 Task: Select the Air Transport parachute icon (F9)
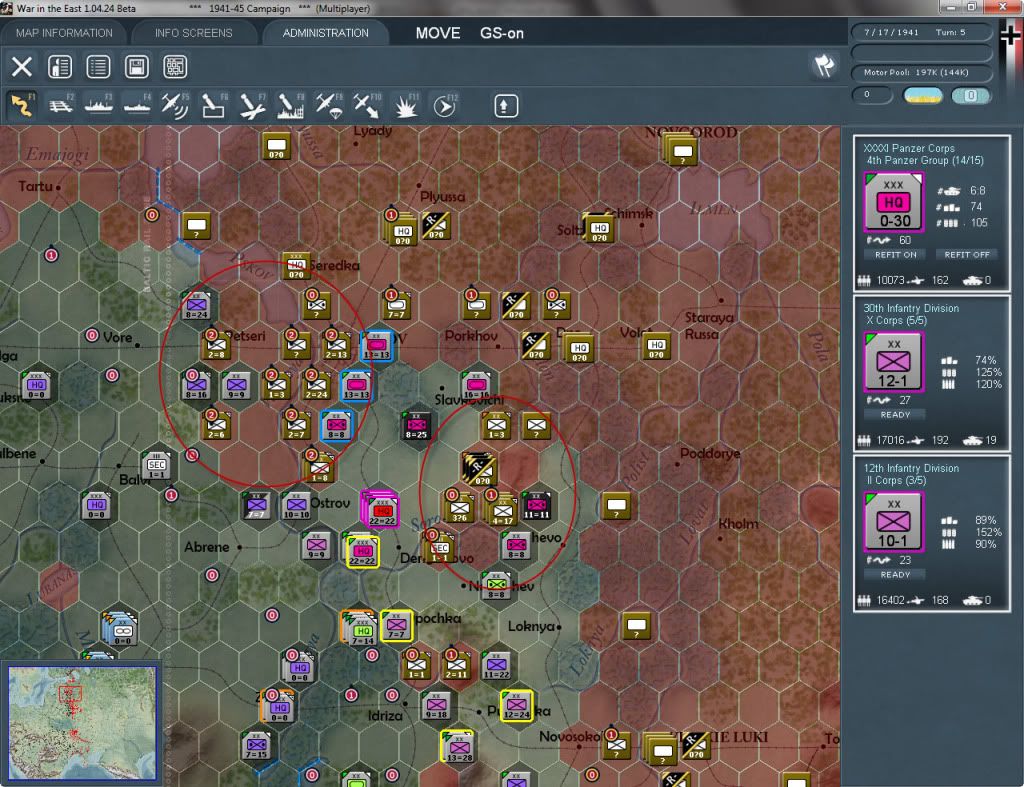[x=329, y=105]
